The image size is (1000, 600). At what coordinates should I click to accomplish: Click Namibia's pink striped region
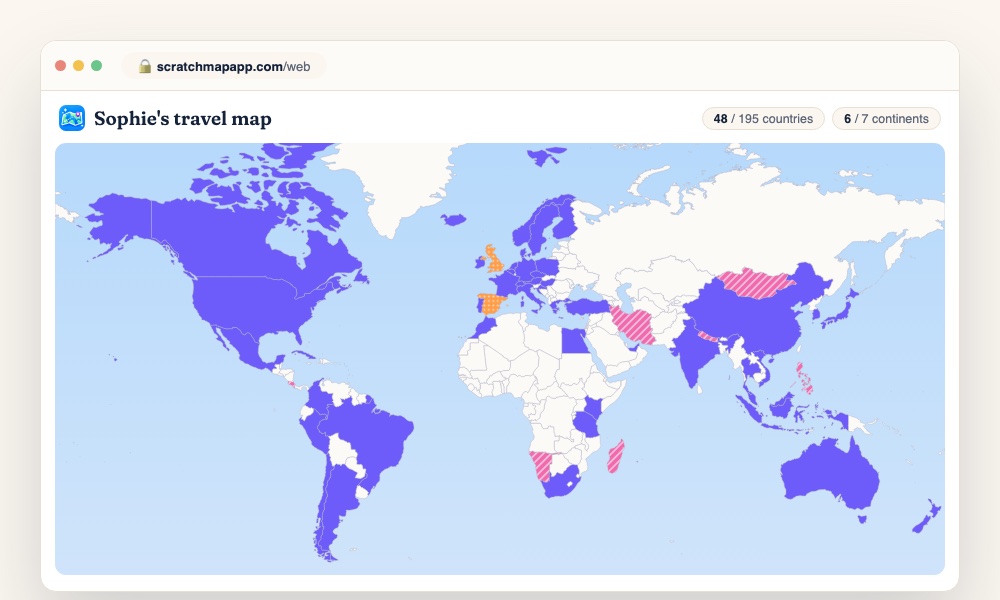point(541,464)
